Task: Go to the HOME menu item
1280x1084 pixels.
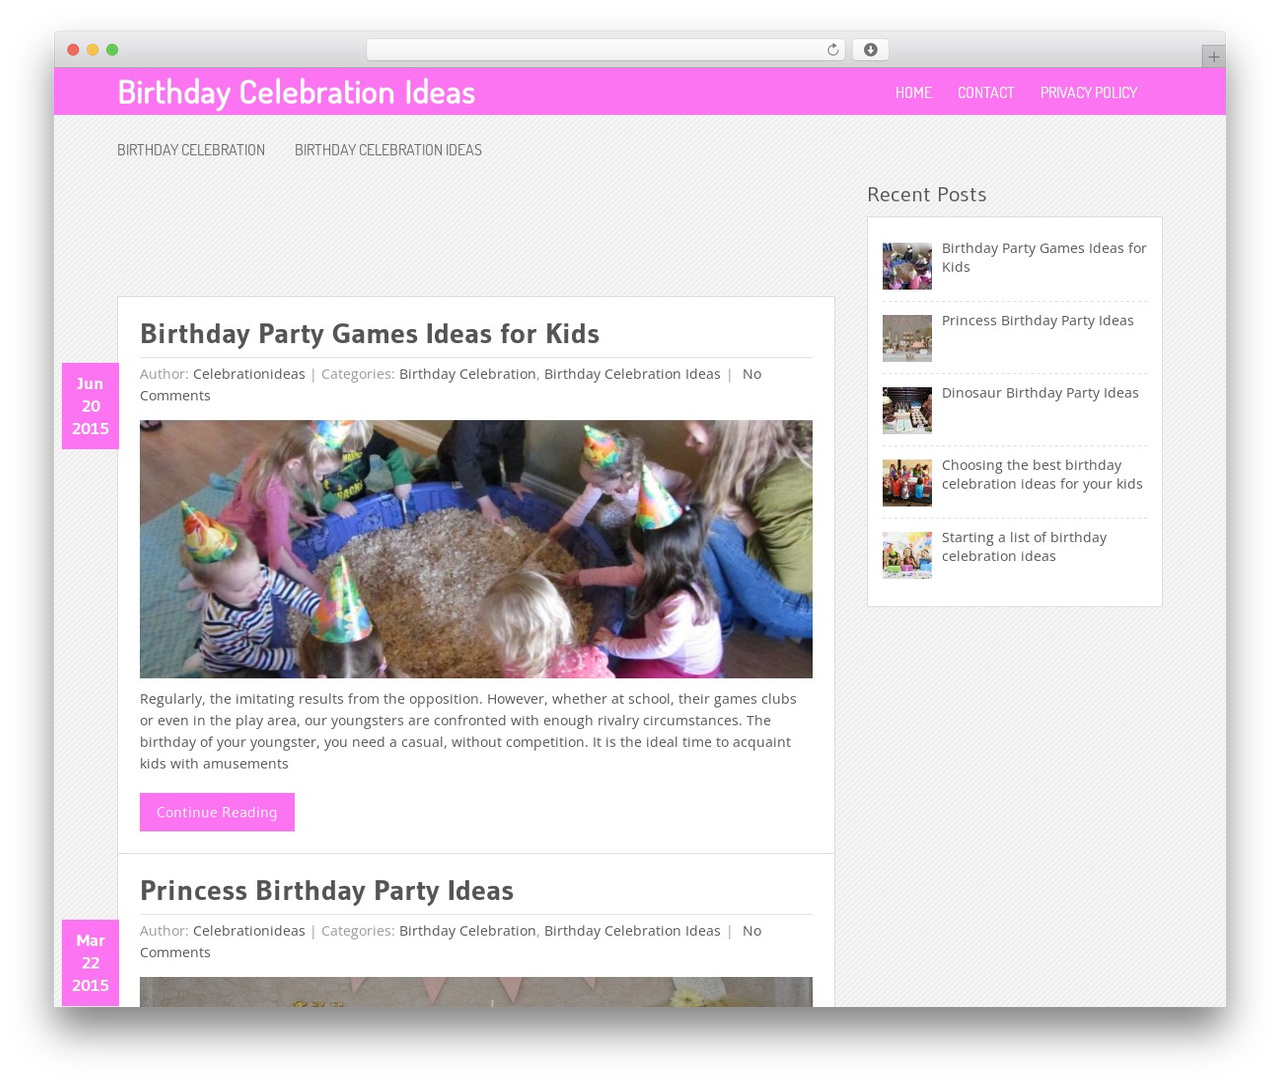Action: point(913,92)
